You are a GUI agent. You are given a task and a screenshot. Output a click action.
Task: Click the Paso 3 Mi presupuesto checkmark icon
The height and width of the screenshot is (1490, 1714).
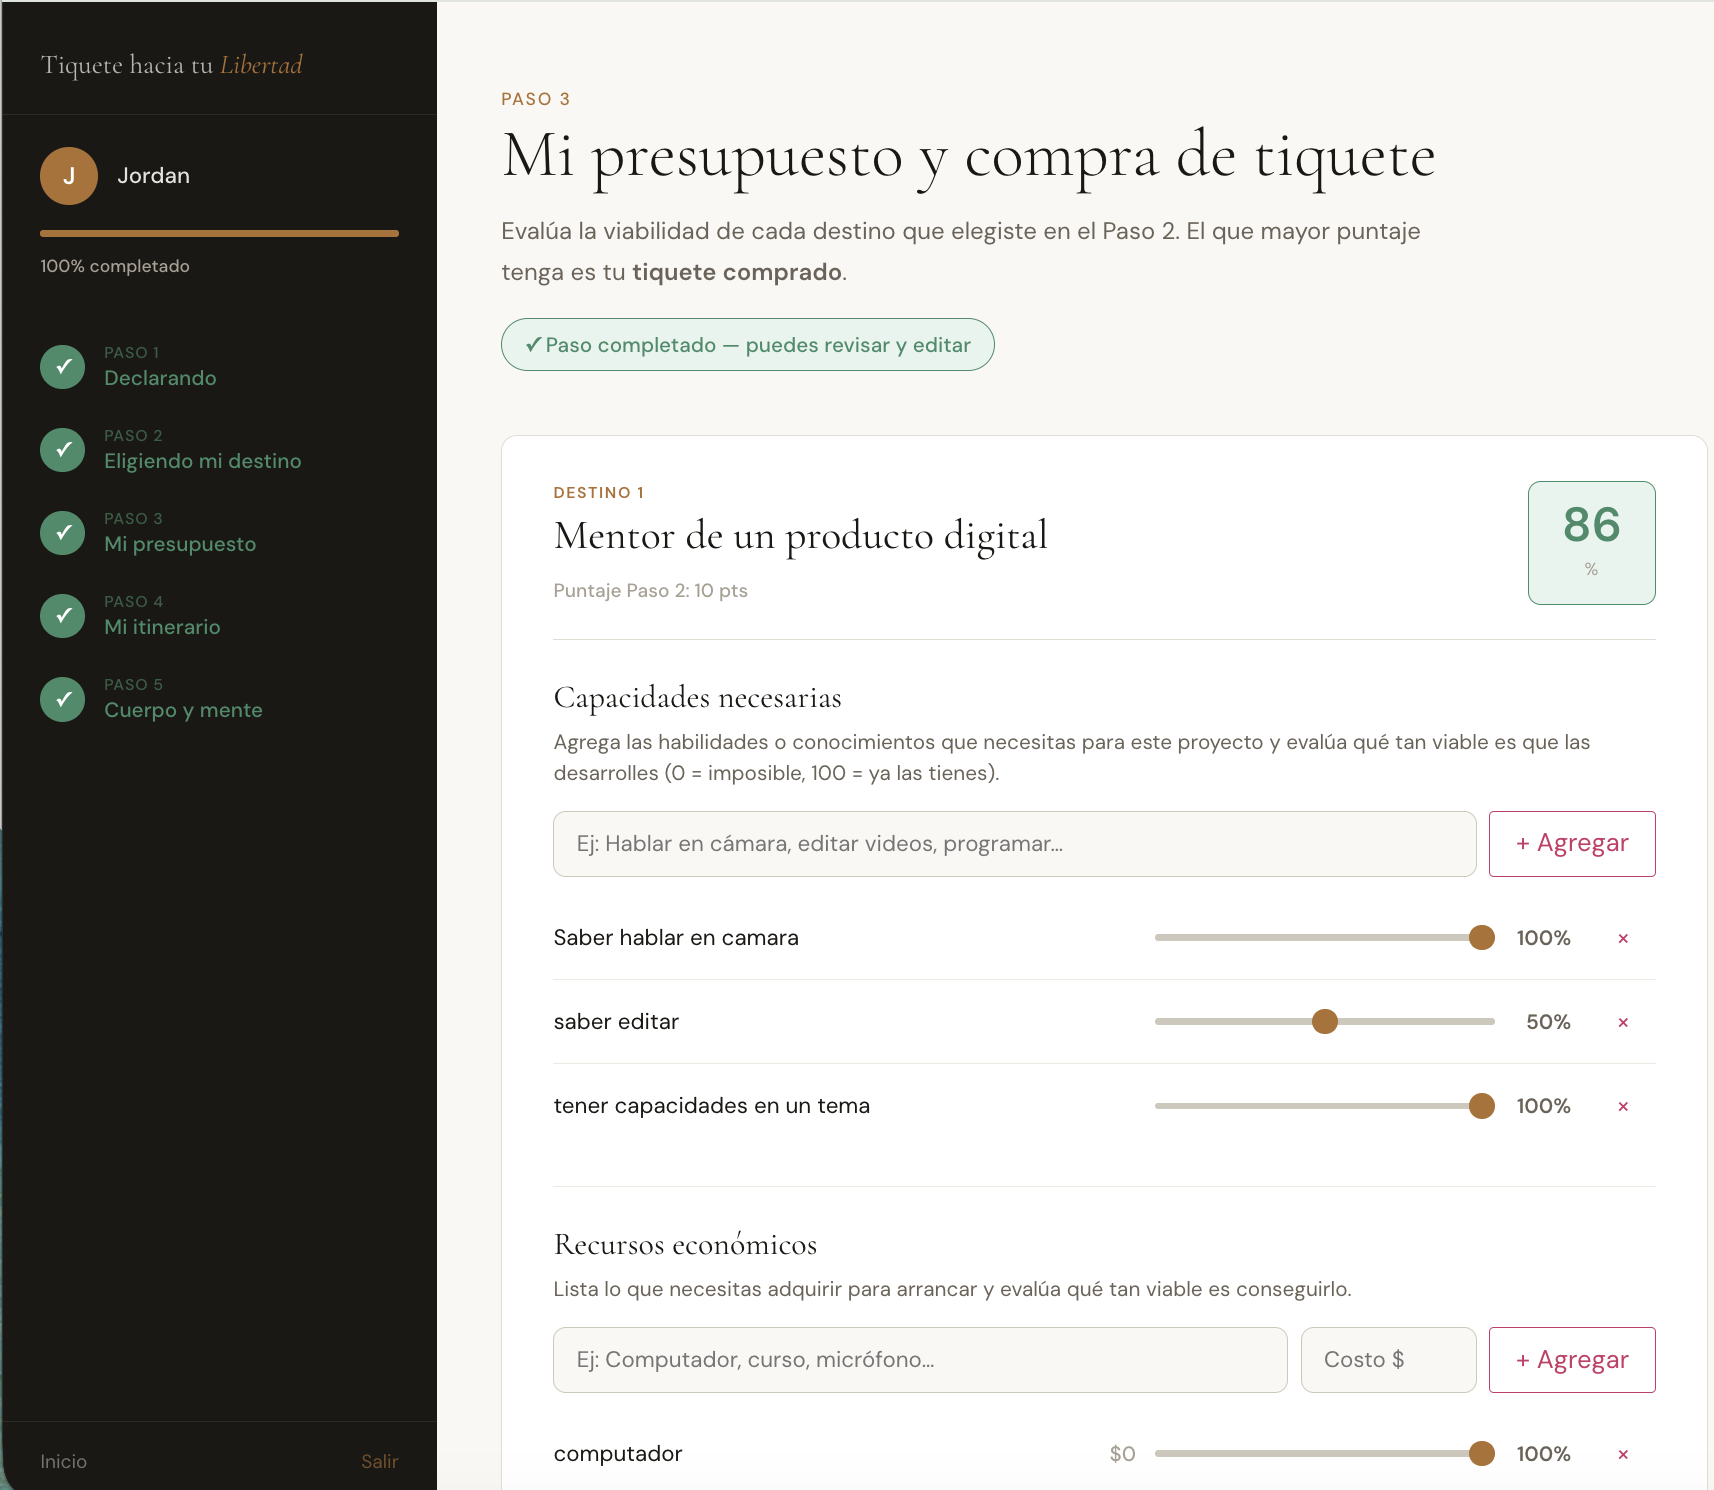click(x=63, y=533)
